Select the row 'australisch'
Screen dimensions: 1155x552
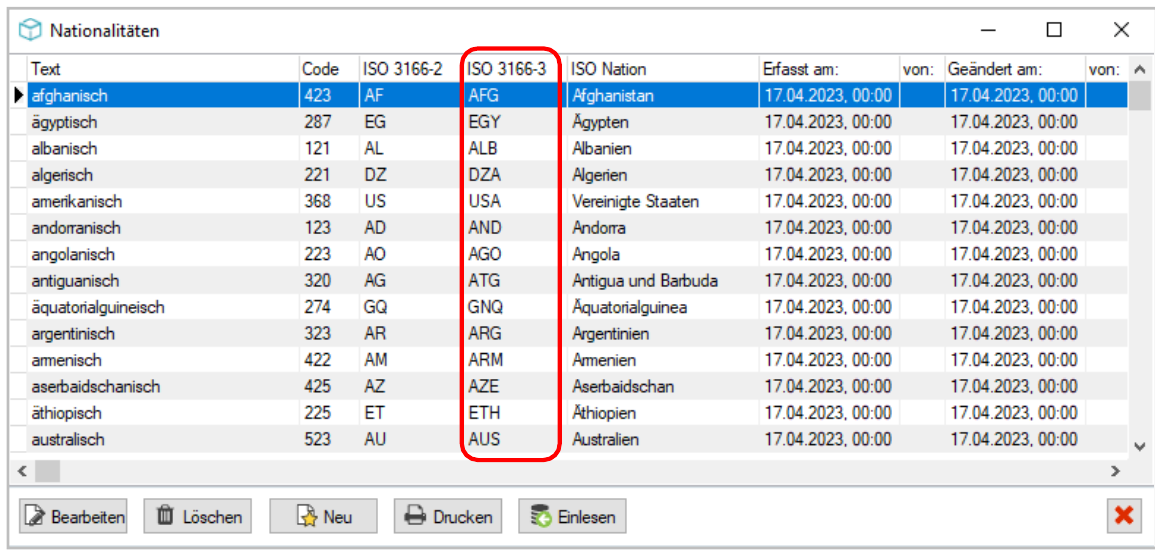(x=570, y=440)
